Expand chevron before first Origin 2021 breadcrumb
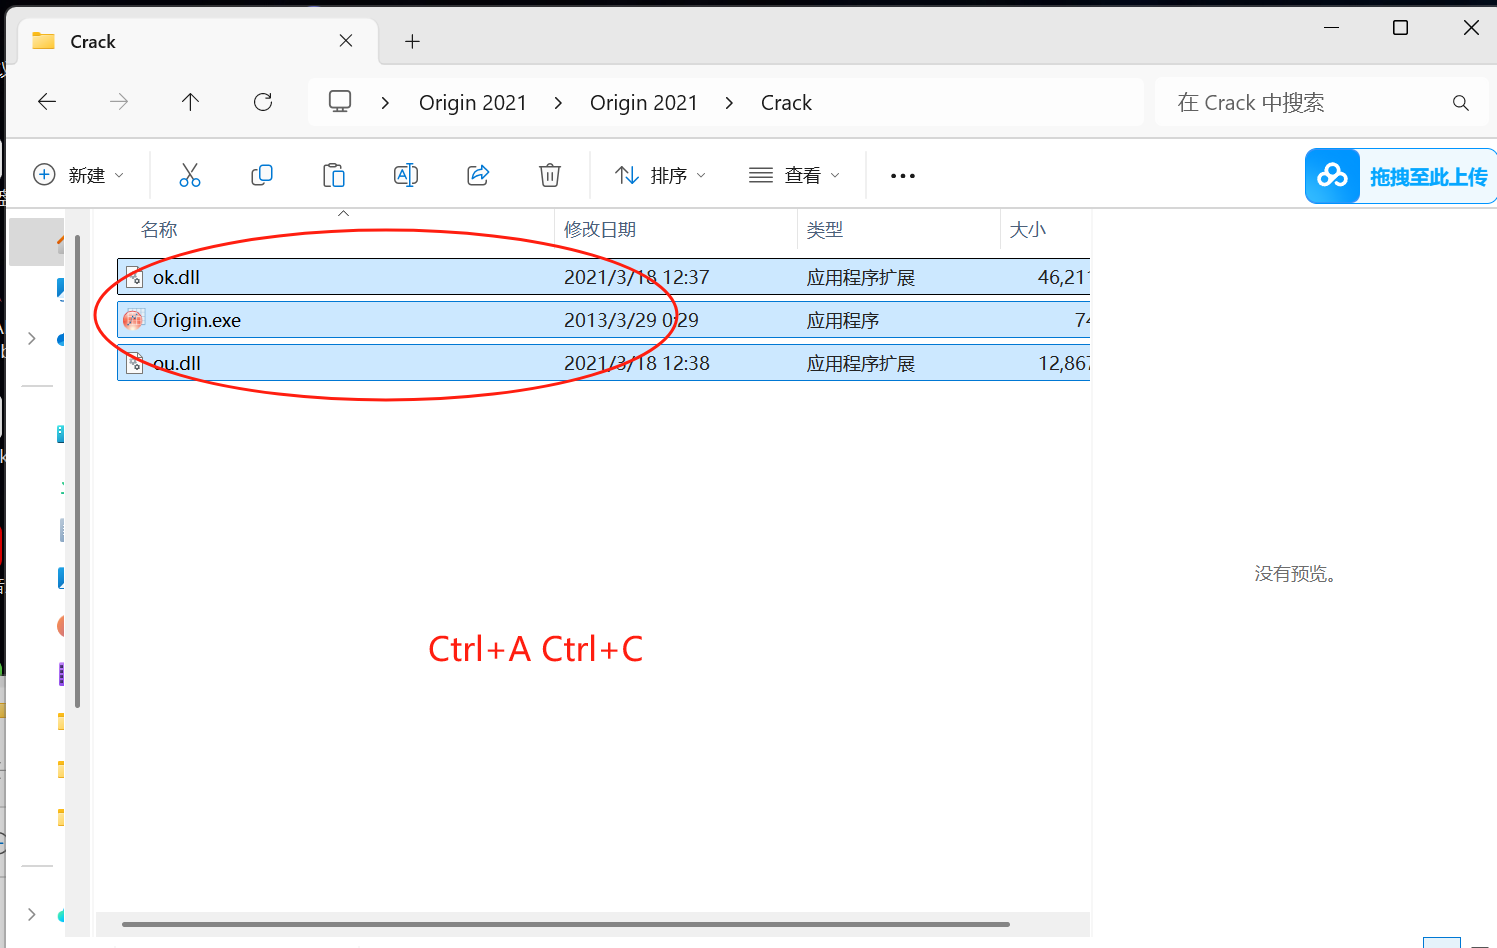 click(x=385, y=103)
